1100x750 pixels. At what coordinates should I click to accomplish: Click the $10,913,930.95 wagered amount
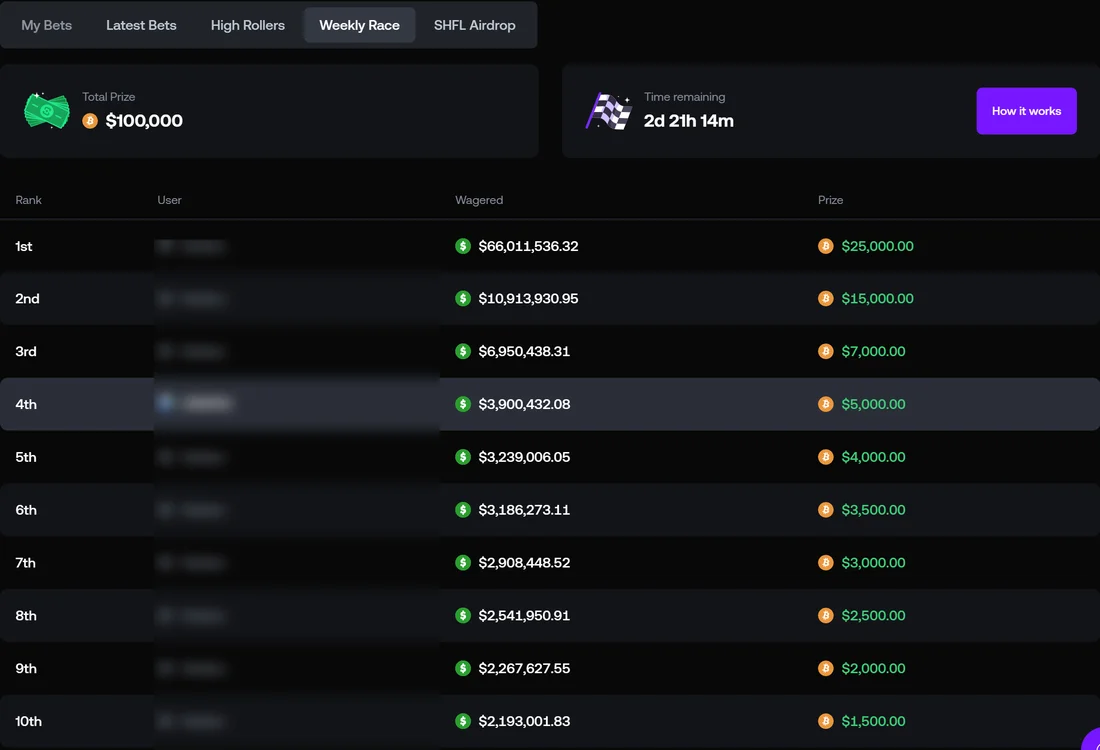point(528,299)
